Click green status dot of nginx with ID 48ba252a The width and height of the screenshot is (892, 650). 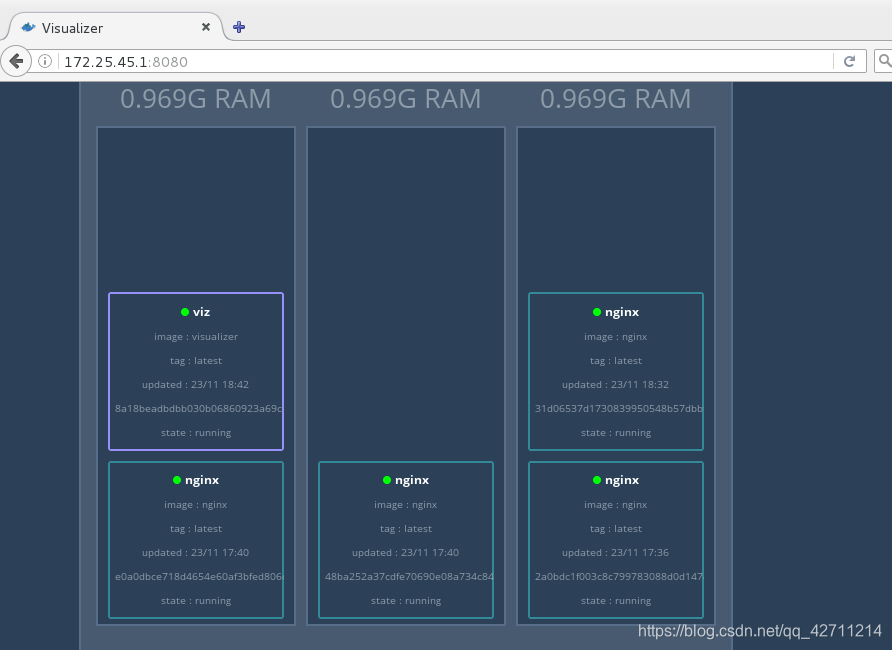pyautogui.click(x=387, y=480)
